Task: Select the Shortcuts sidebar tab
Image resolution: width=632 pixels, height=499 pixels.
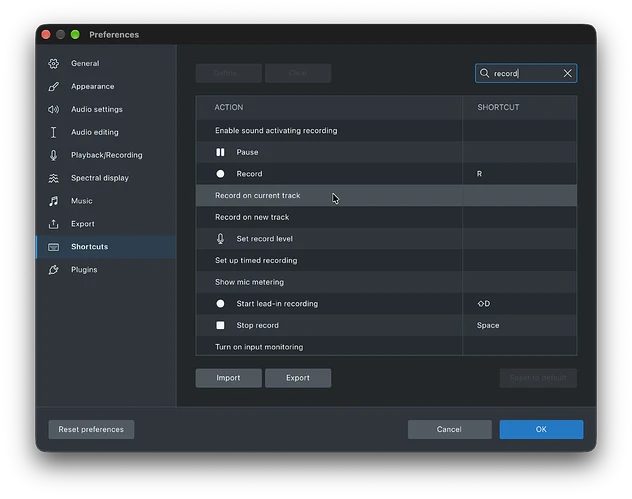Action: click(x=106, y=247)
